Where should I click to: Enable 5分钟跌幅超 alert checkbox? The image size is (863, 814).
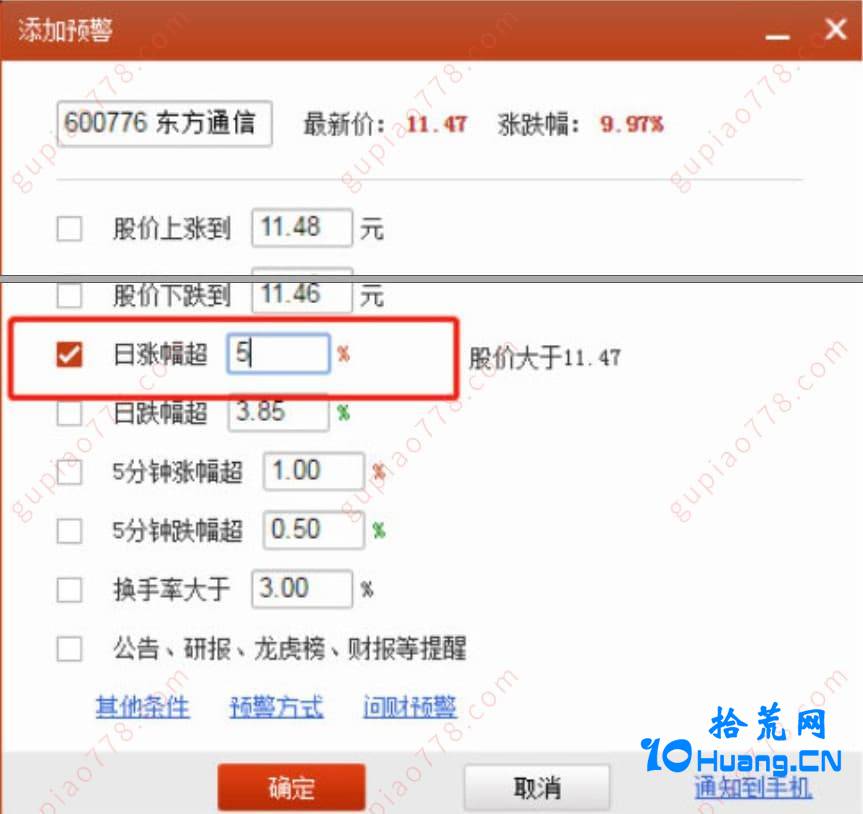pos(69,531)
